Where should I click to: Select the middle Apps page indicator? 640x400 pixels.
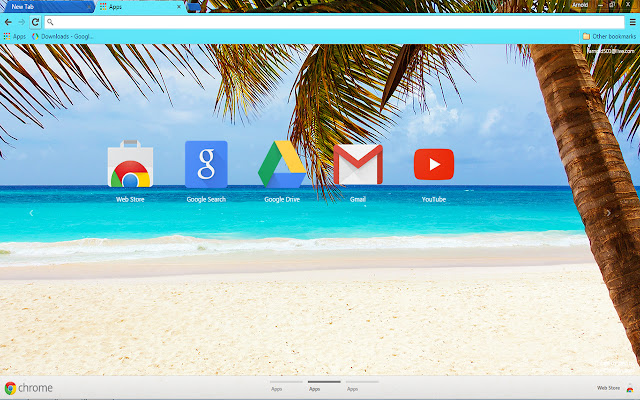(324, 386)
